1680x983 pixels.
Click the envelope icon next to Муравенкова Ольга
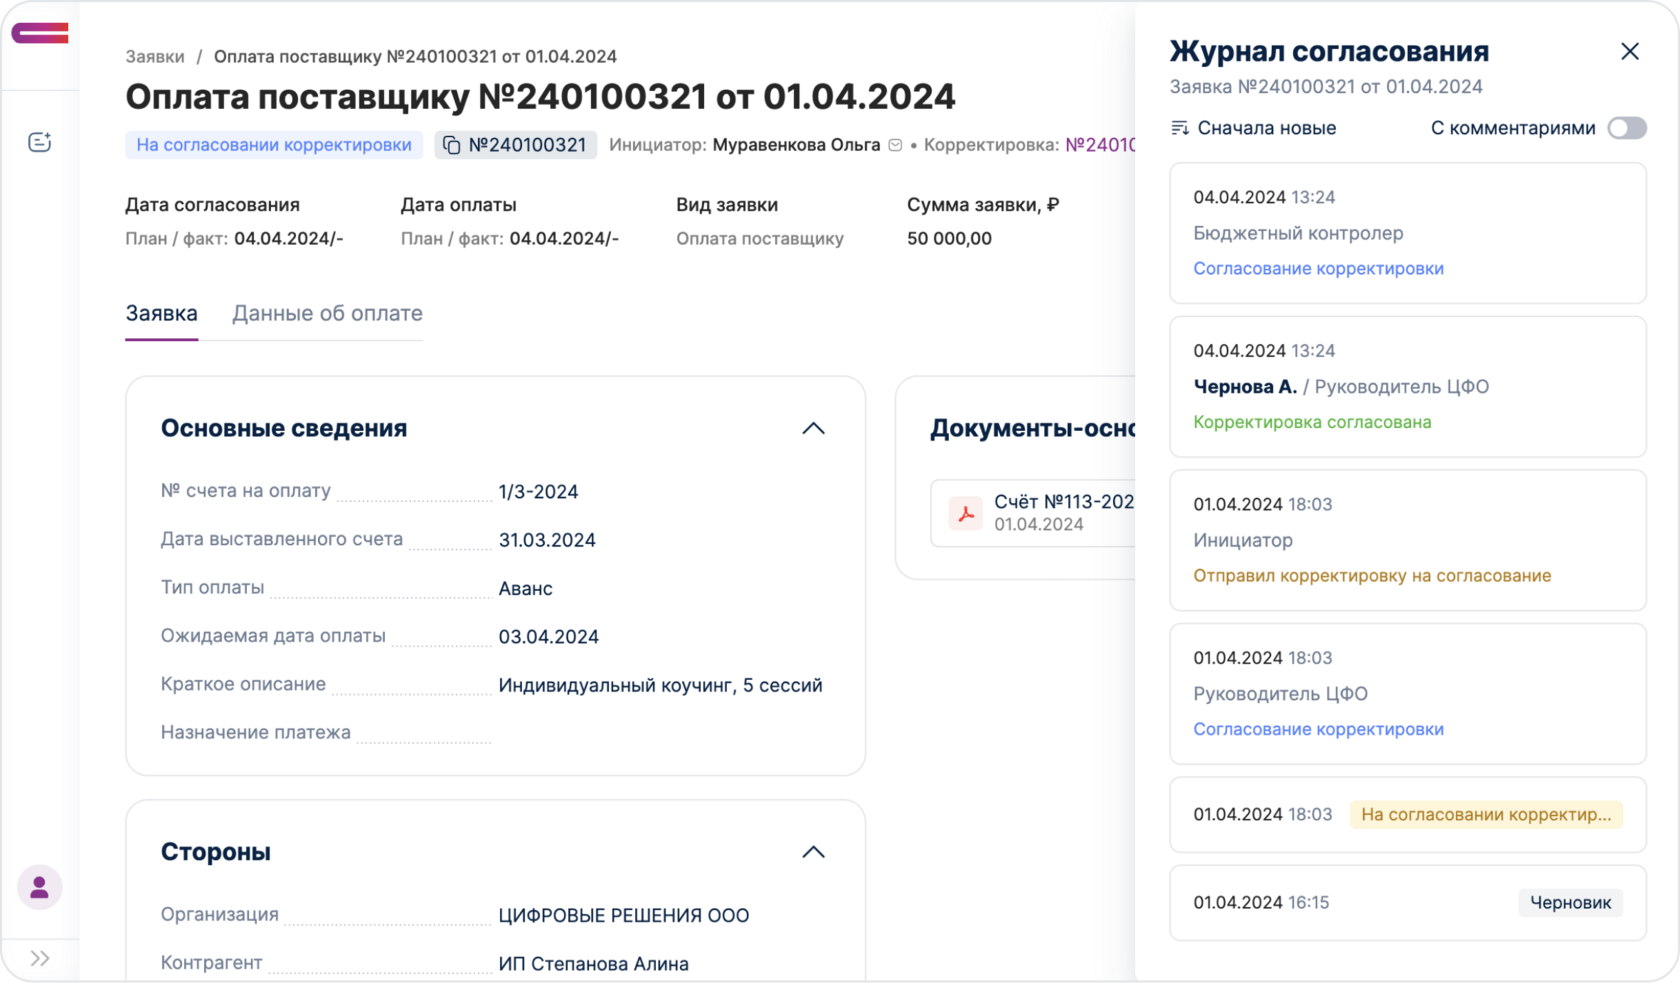(895, 145)
